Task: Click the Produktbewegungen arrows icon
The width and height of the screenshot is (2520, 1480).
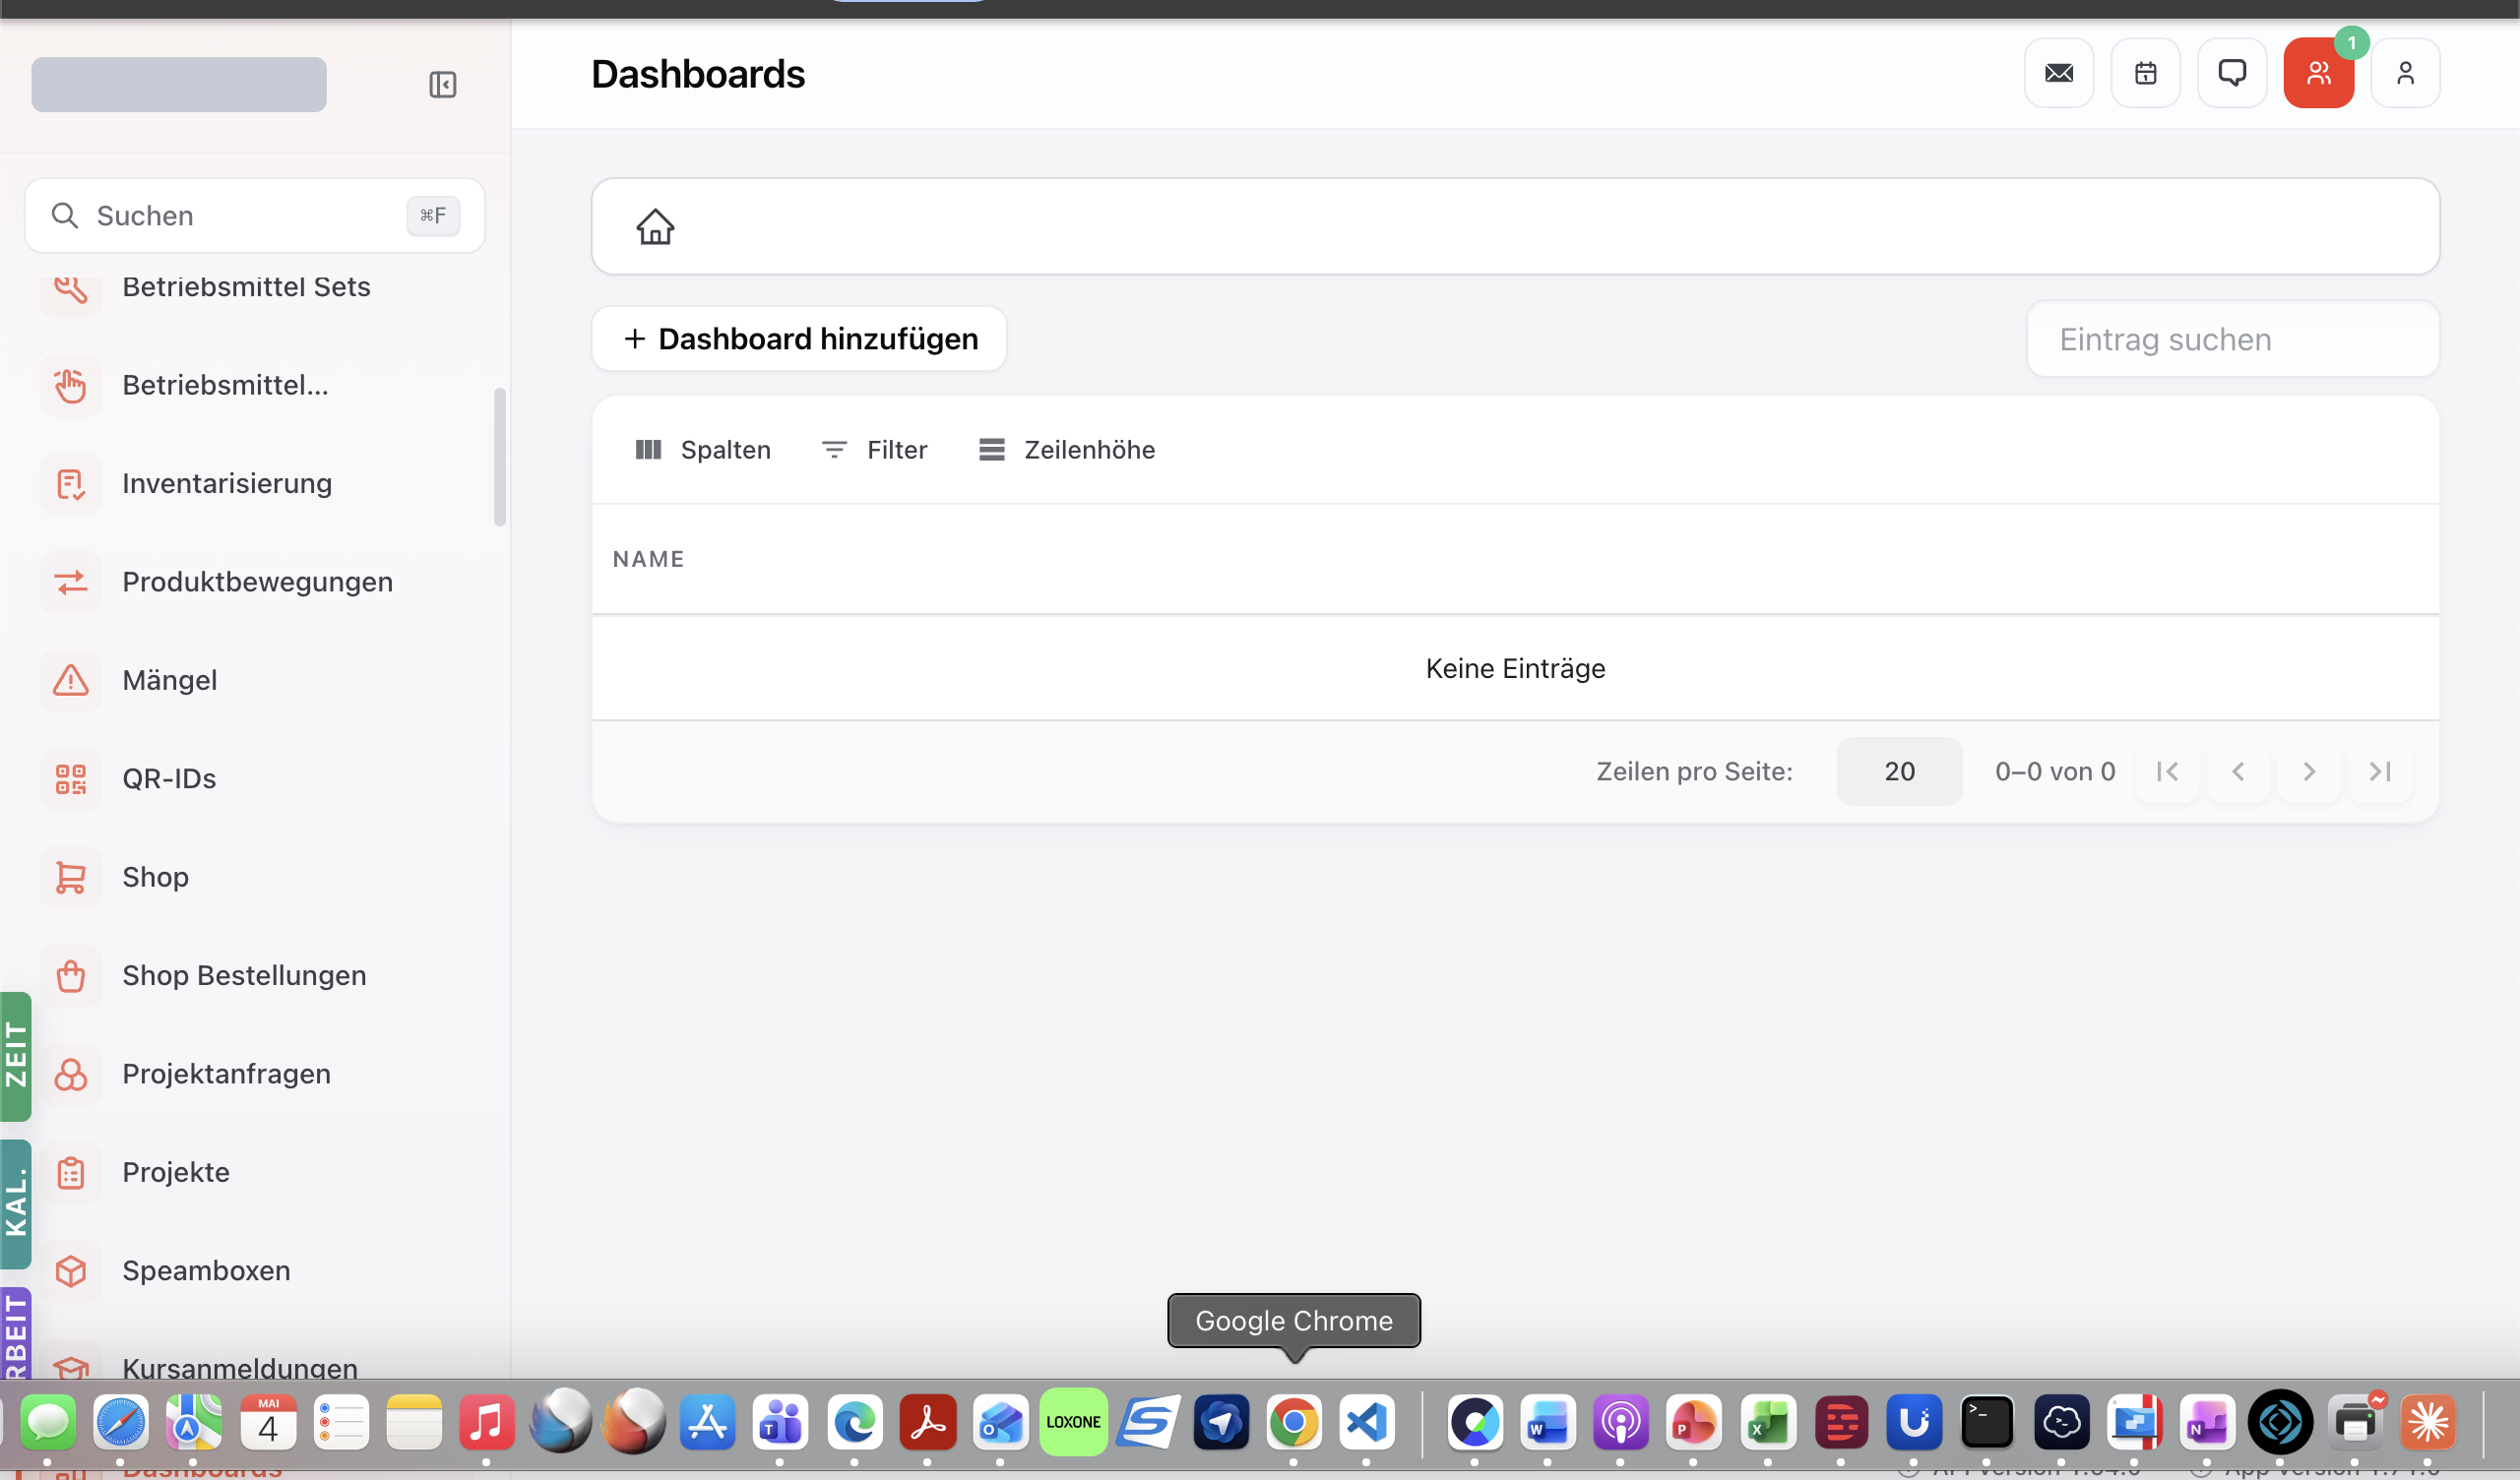Action: click(x=70, y=582)
